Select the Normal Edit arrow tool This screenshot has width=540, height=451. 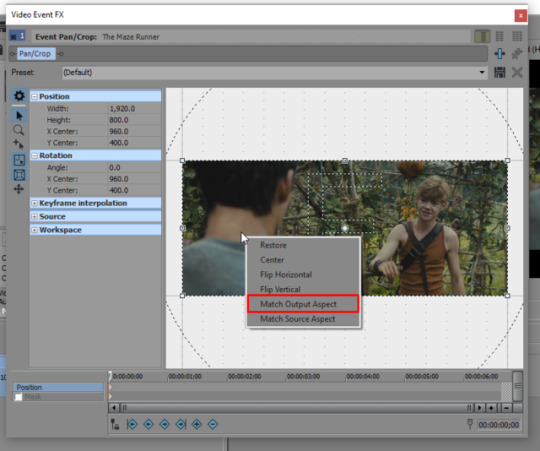19,116
